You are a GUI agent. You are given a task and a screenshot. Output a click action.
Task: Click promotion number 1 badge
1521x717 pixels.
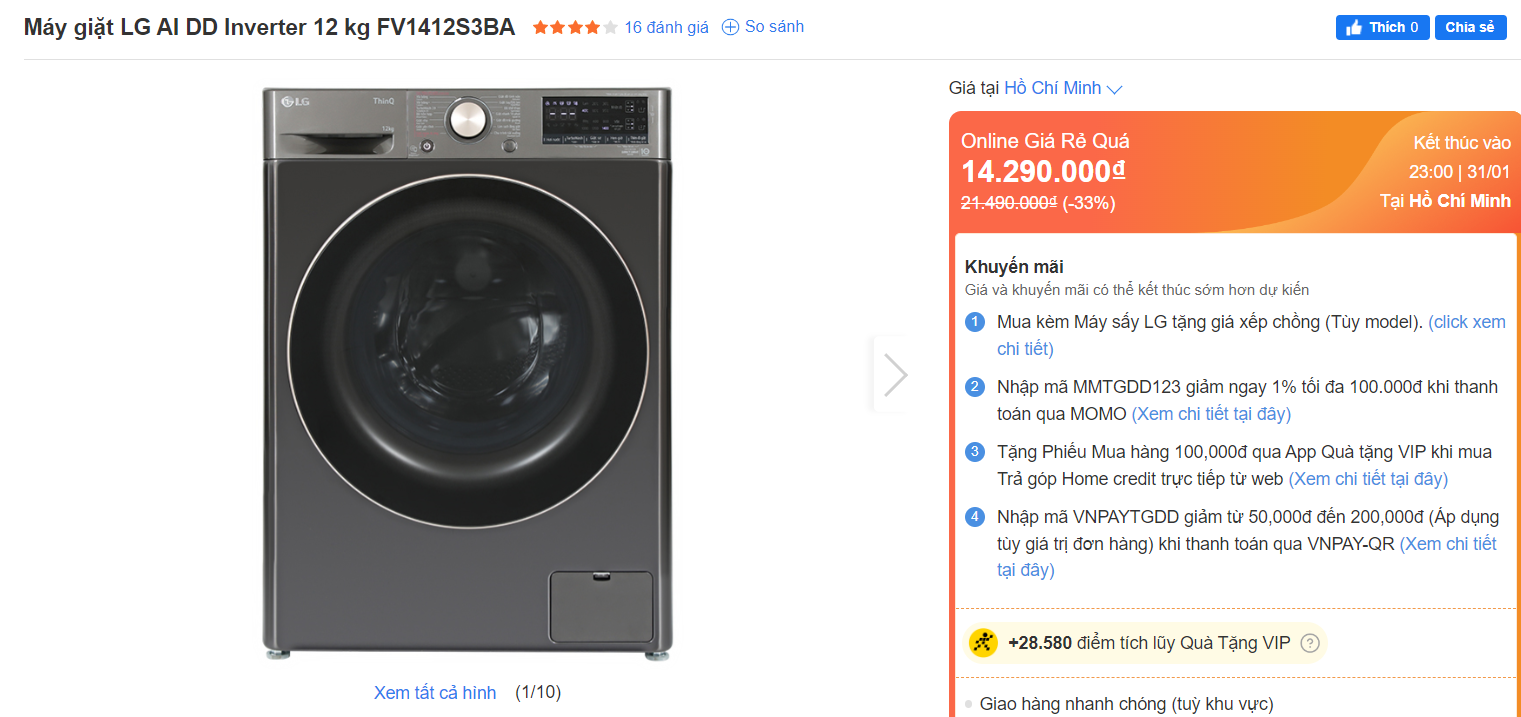pos(975,322)
